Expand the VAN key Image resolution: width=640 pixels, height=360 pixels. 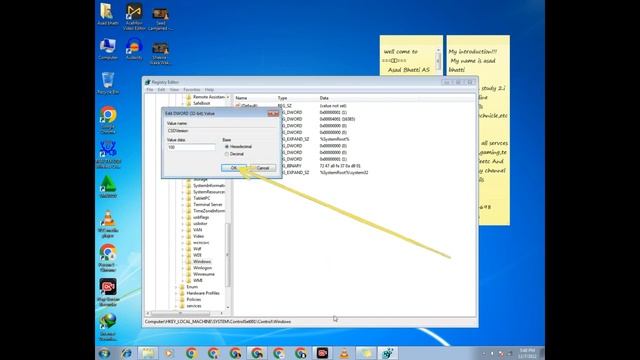(183, 230)
